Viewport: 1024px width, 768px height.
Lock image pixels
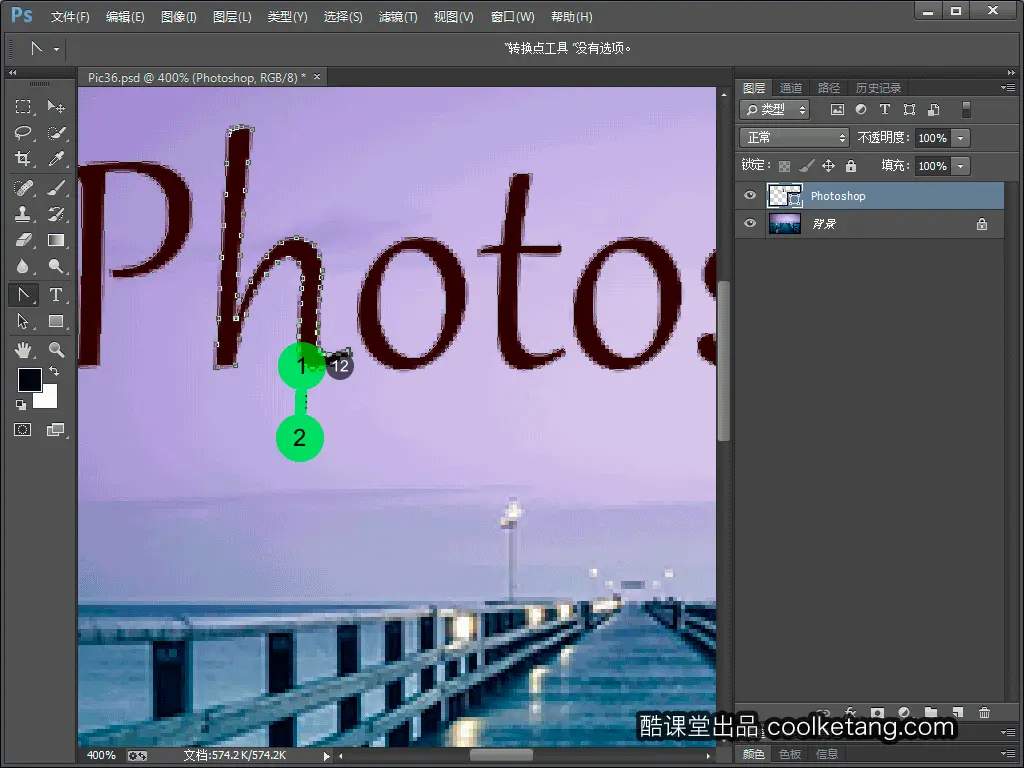coord(807,166)
